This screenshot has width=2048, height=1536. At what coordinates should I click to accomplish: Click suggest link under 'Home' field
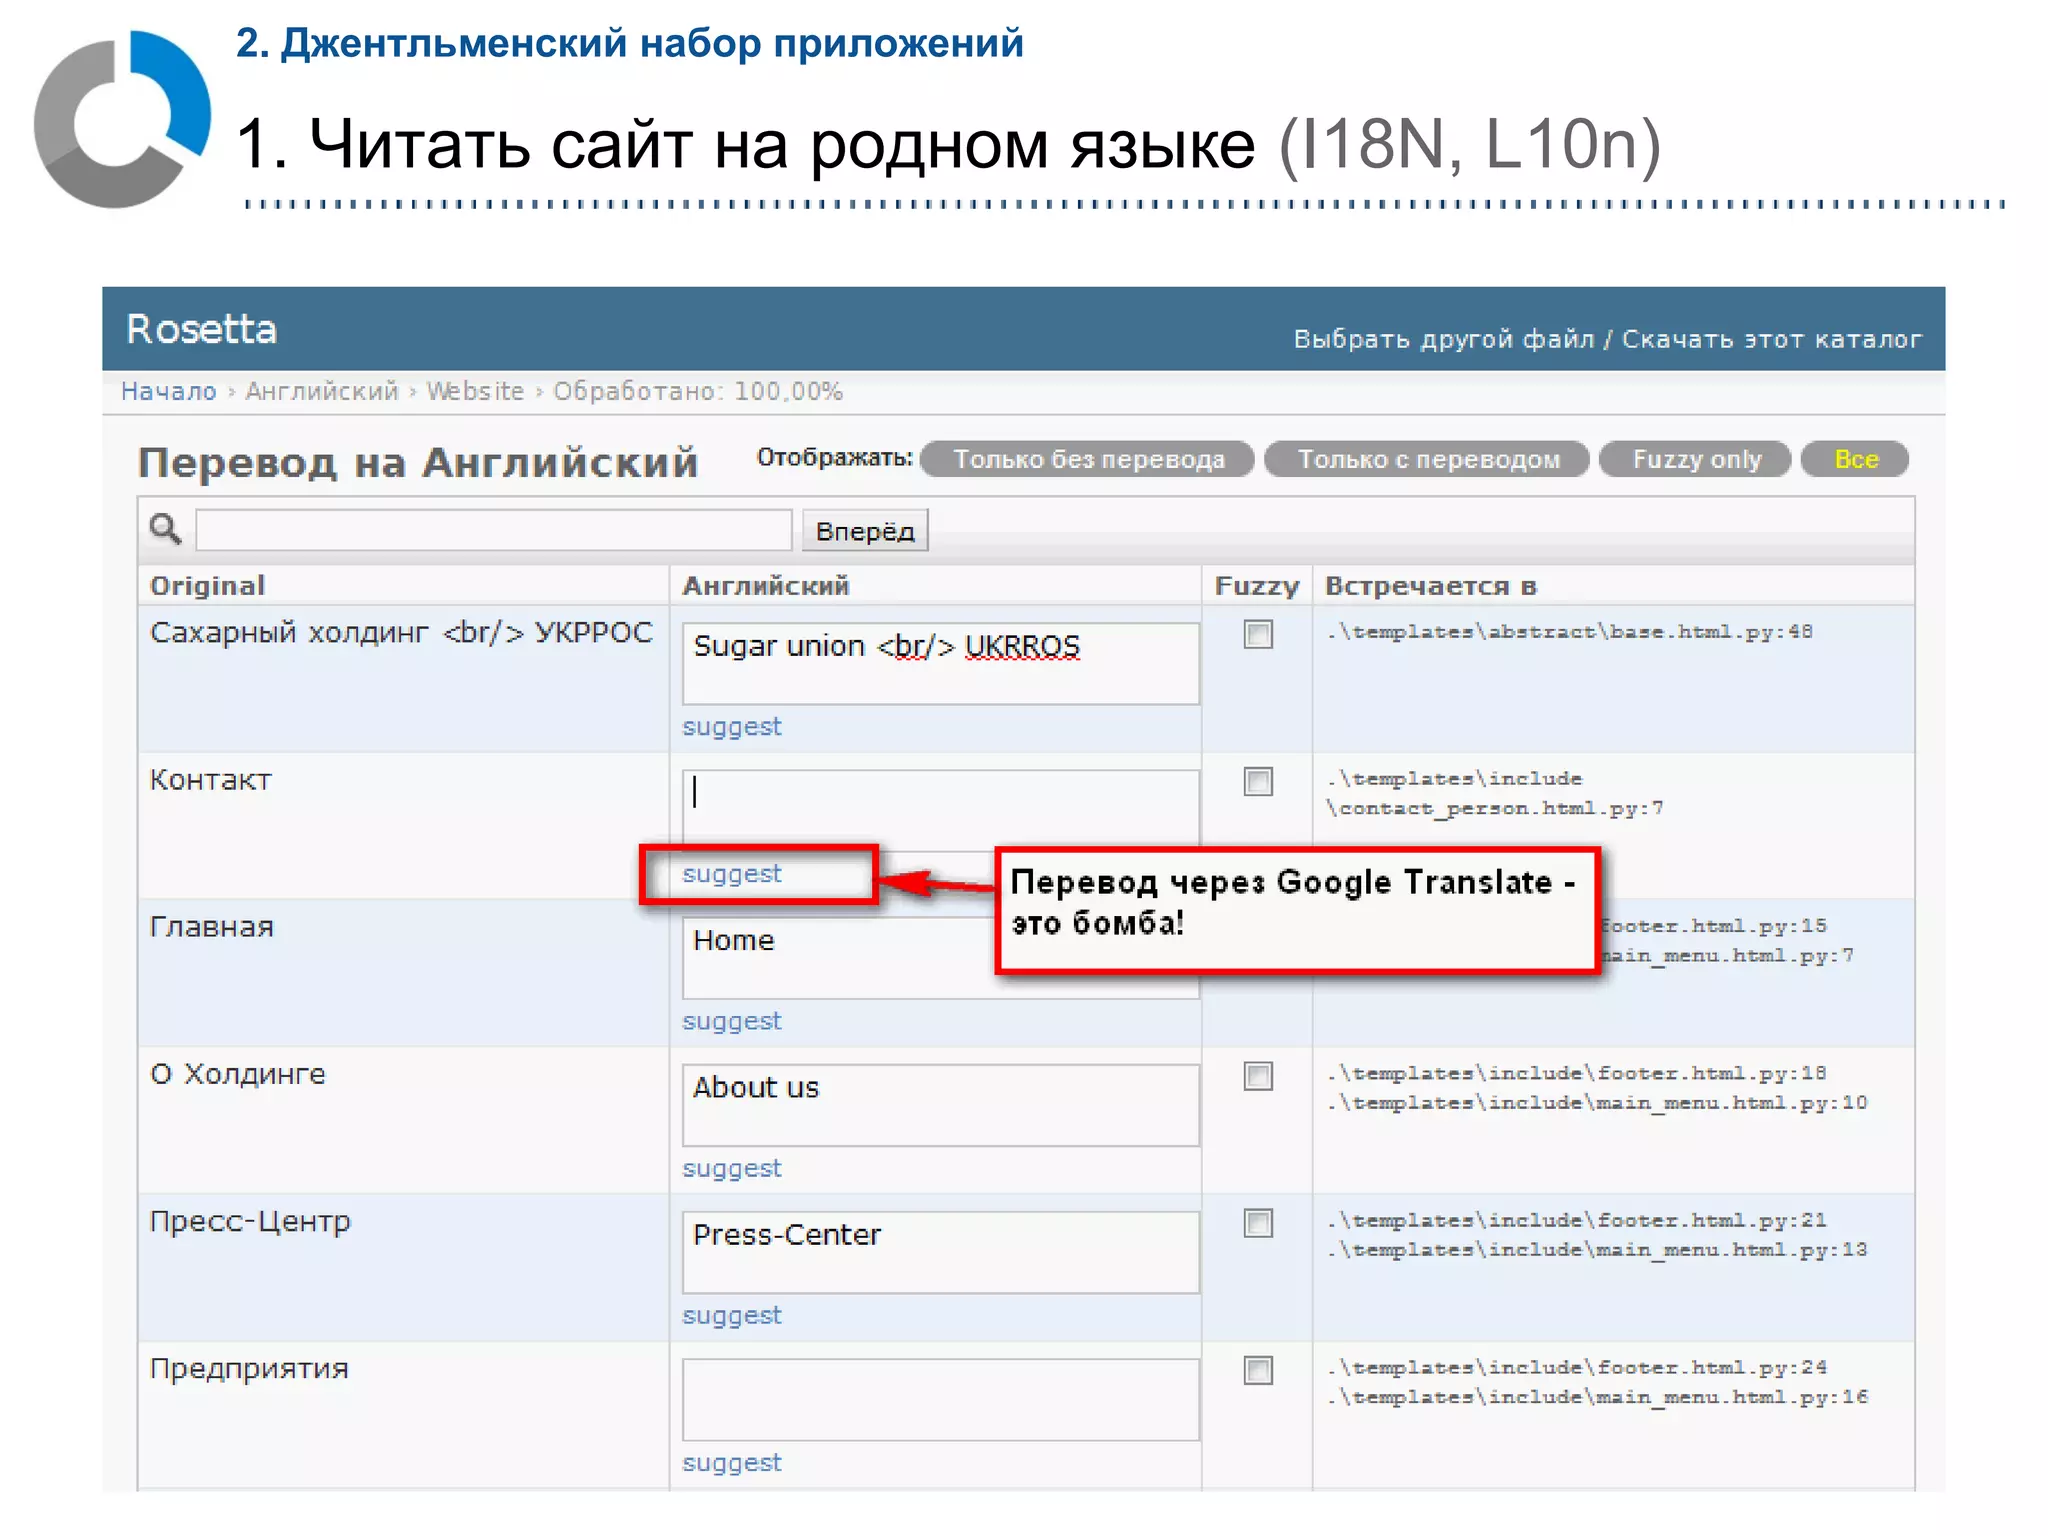(x=731, y=1021)
